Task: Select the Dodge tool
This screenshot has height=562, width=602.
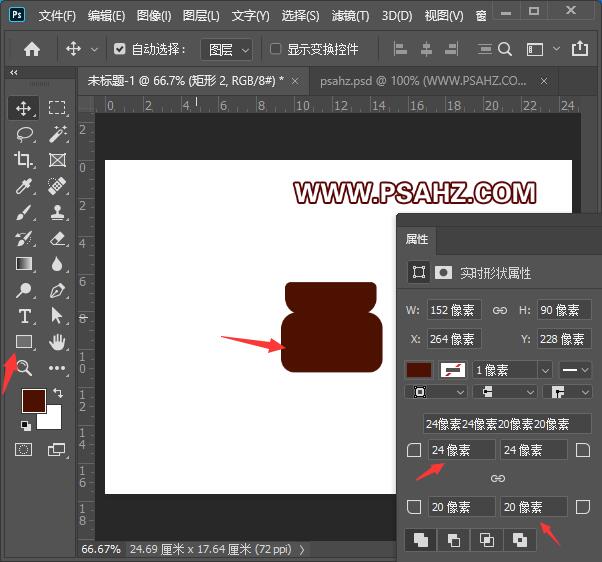Action: point(24,290)
